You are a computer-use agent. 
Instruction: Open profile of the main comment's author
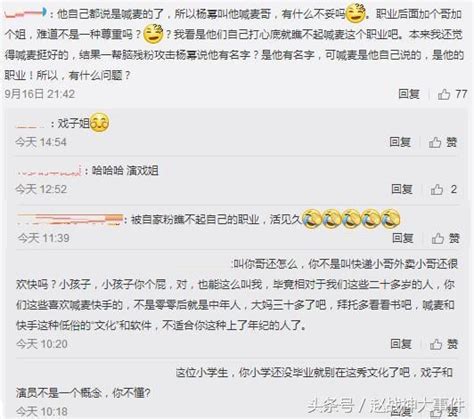(25, 13)
